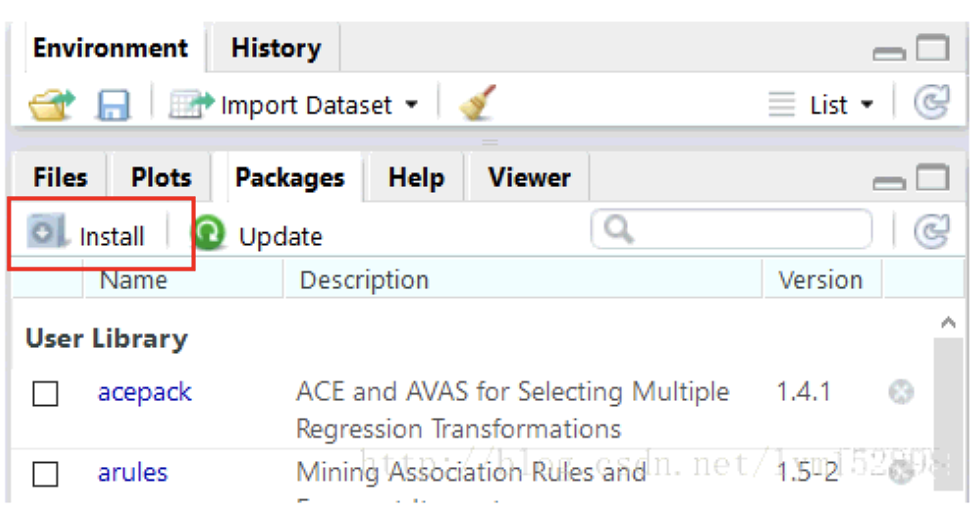980x526 pixels.
Task: Click the Install packages button
Action: click(x=88, y=235)
